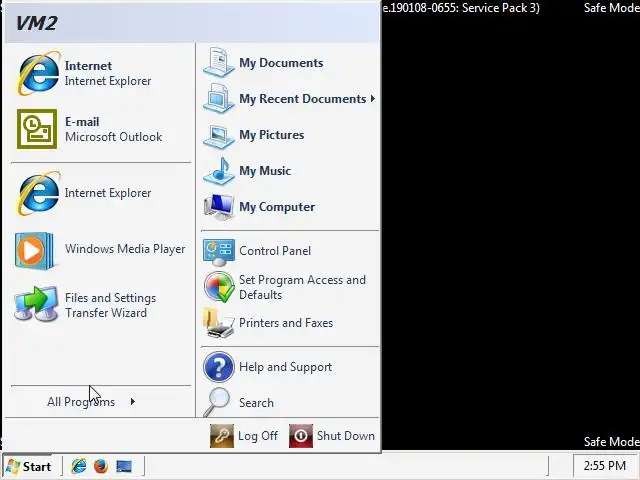Choose Printers and Faxes text entry
This screenshot has width=640, height=480.
click(x=286, y=323)
